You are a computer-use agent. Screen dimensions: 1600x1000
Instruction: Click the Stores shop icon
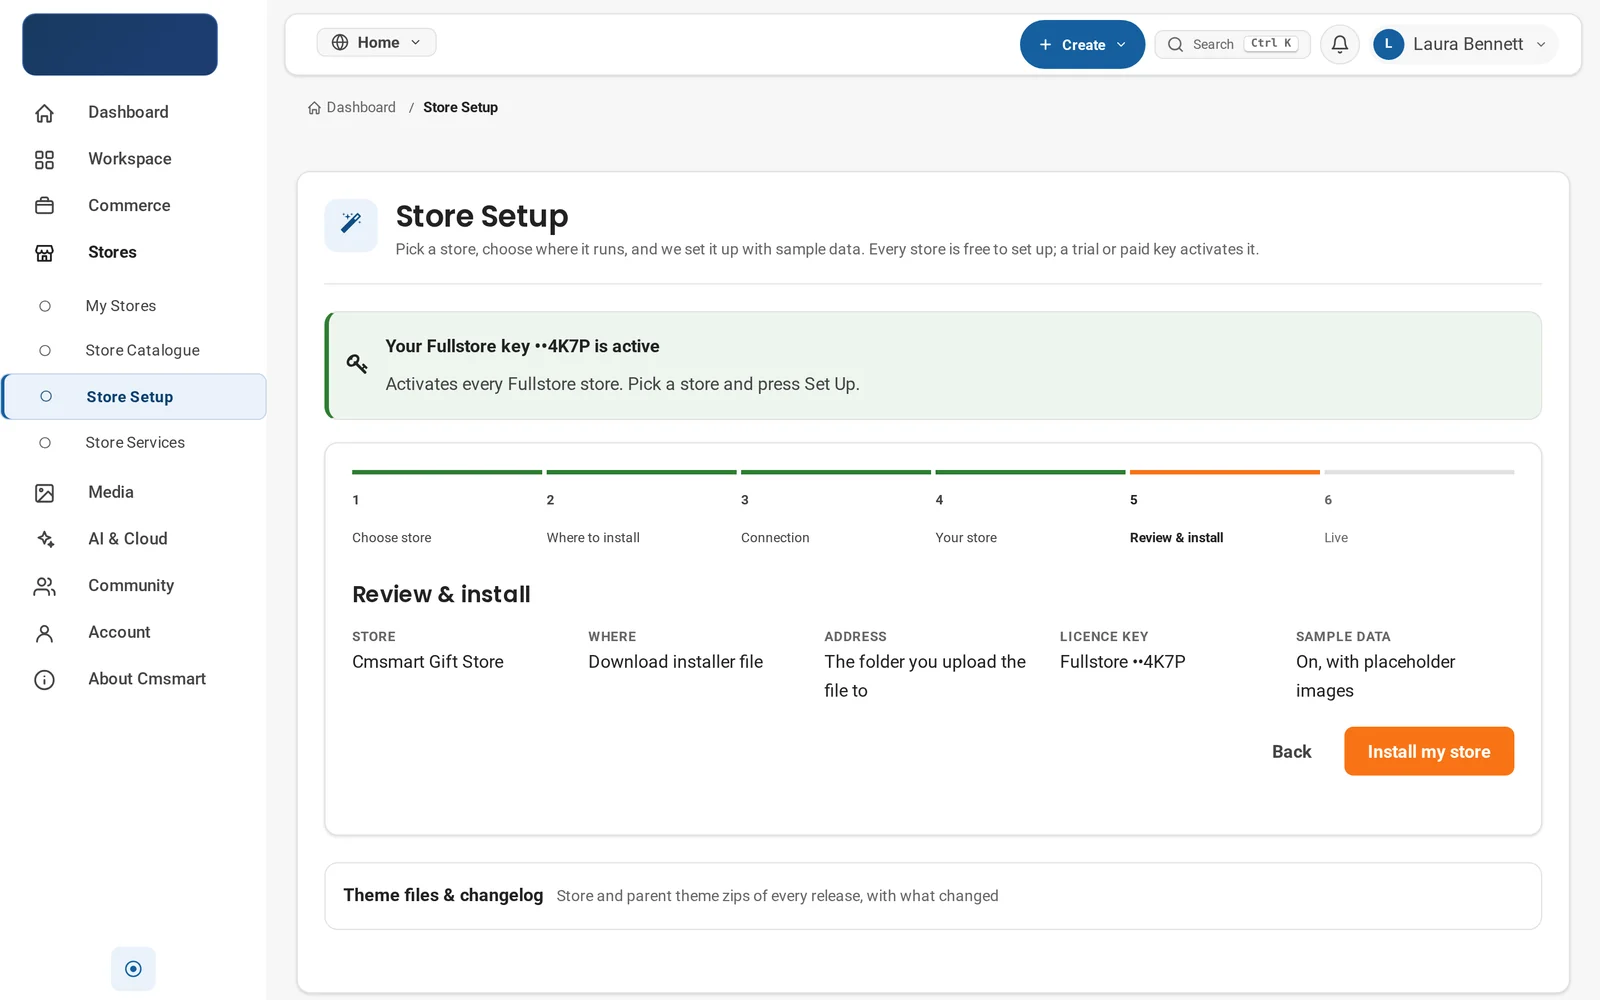pos(44,253)
